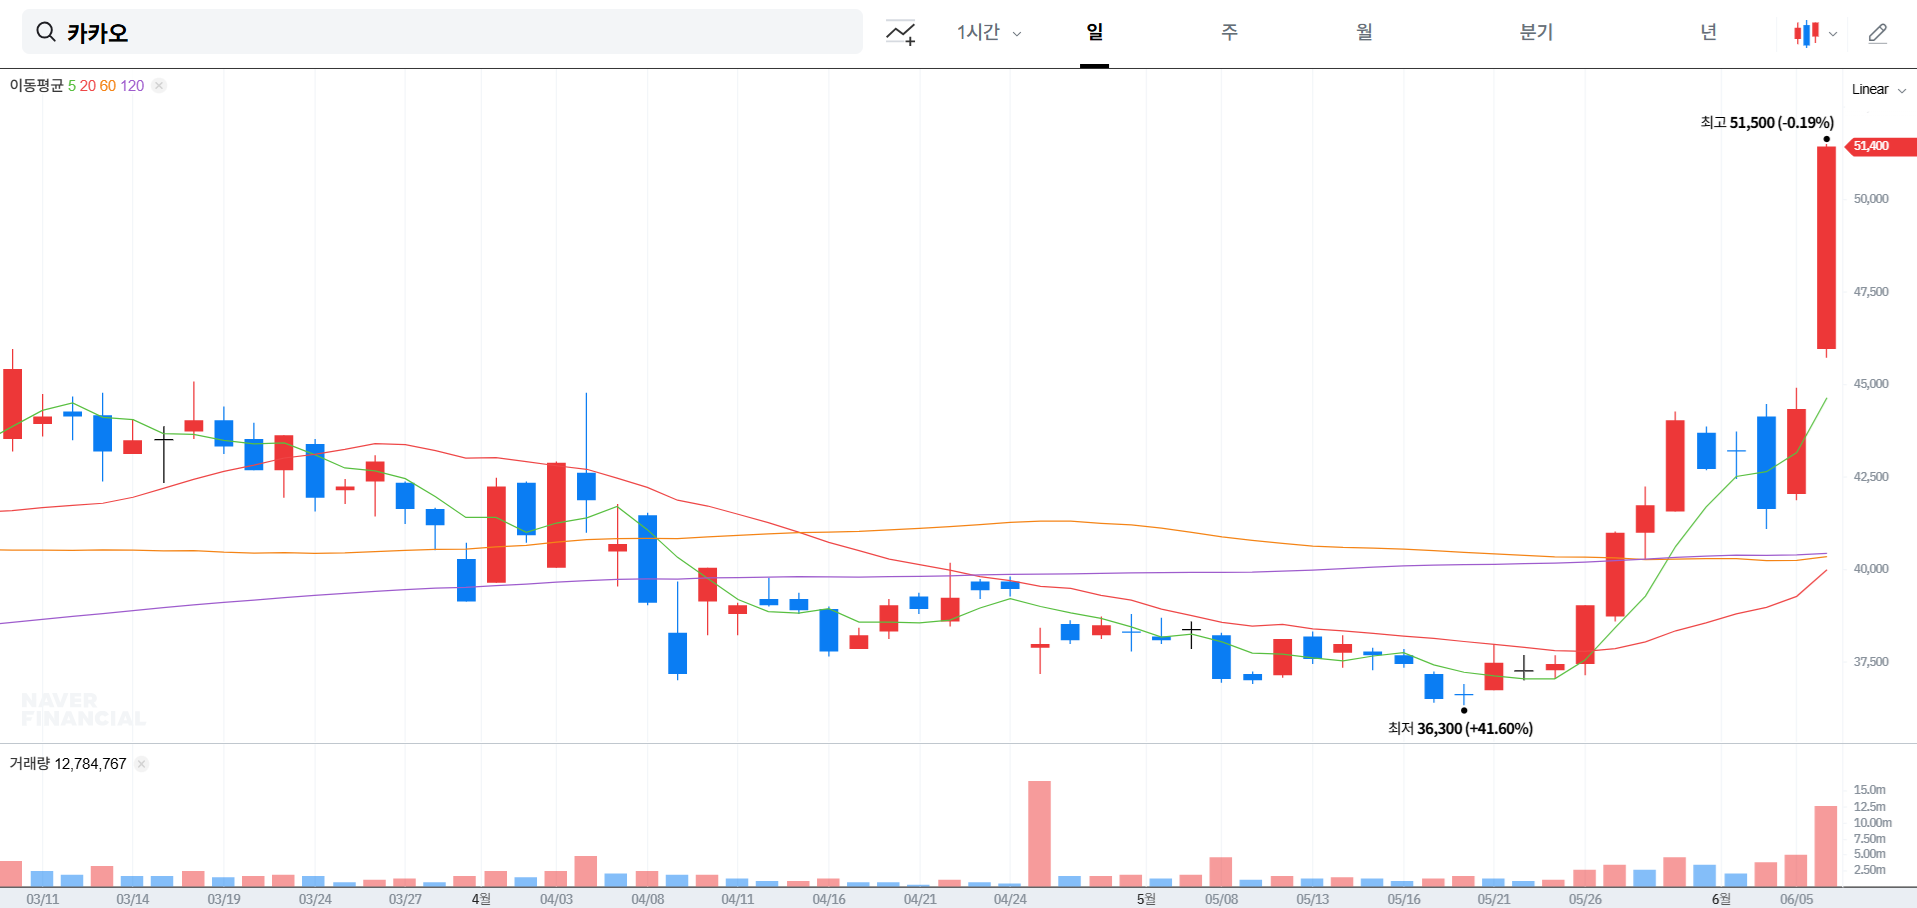This screenshot has height=908, width=1917.
Task: Click the 6월 month axis label
Action: [1721, 899]
